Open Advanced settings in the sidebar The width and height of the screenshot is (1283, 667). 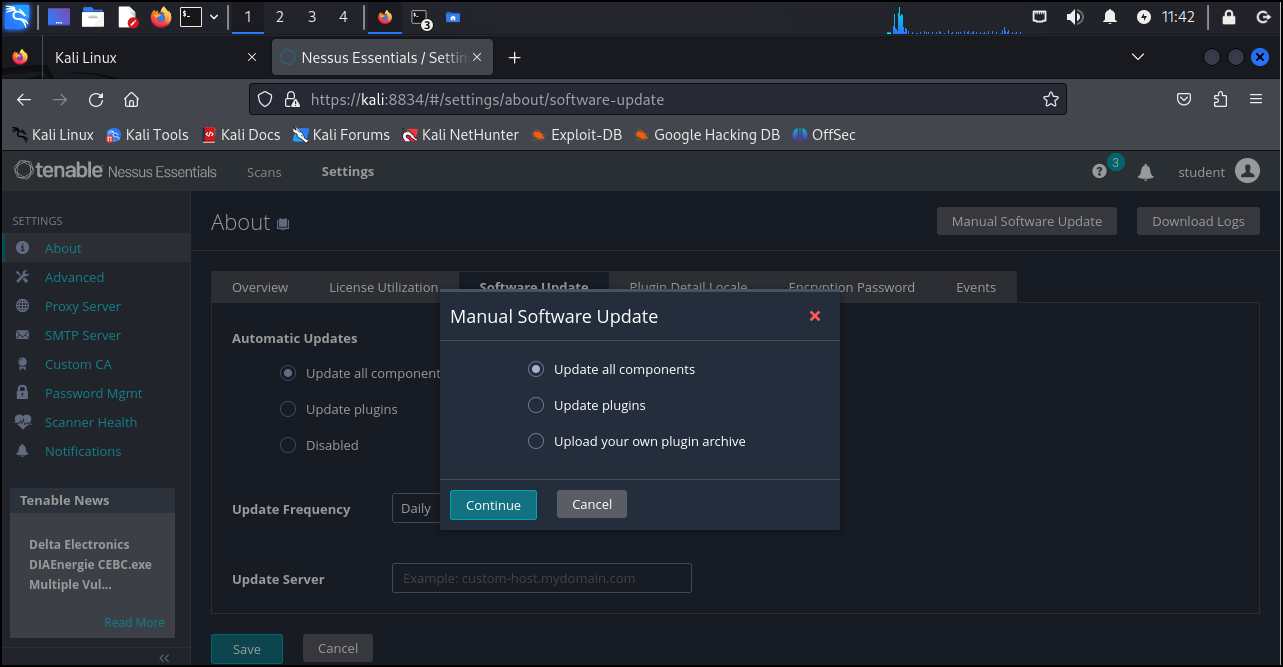pyautogui.click(x=95, y=277)
